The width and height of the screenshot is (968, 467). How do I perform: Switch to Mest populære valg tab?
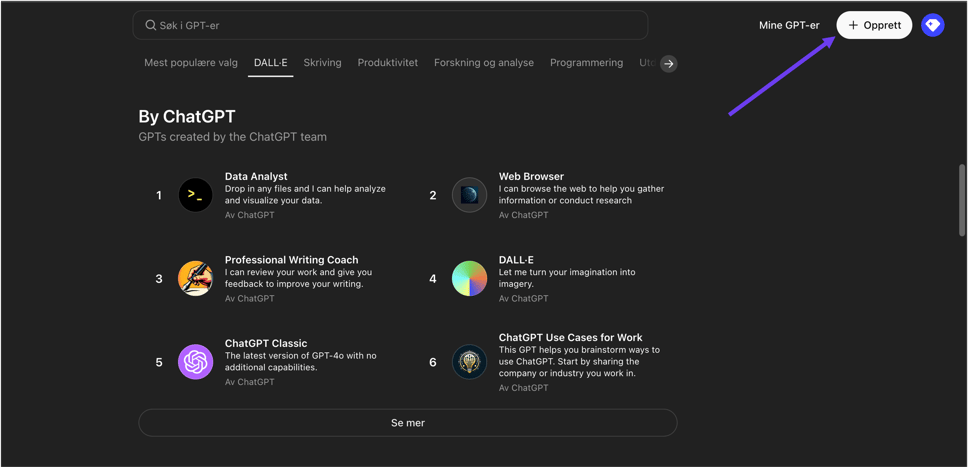click(x=191, y=63)
